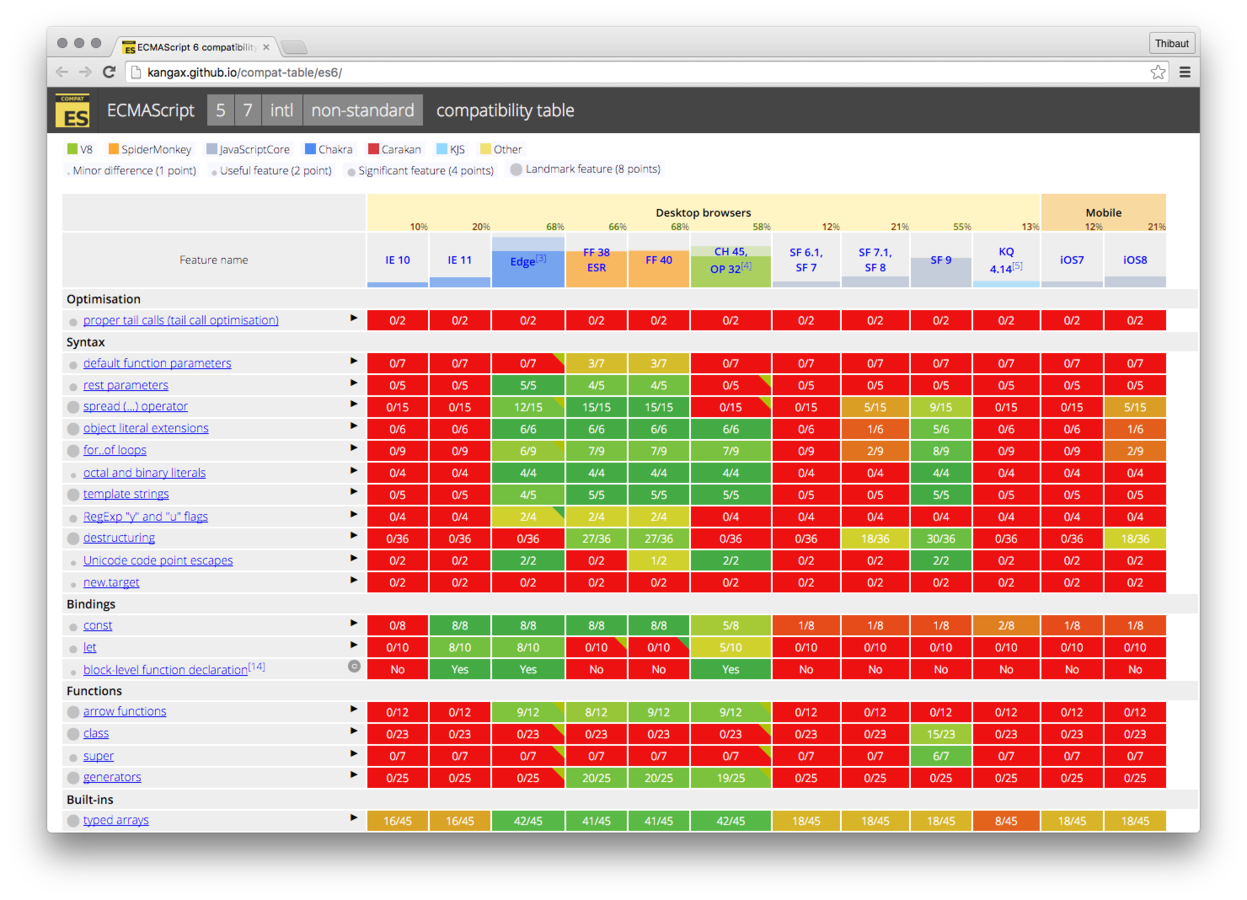This screenshot has width=1247, height=900.
Task: Click the browser back arrow
Action: [62, 72]
